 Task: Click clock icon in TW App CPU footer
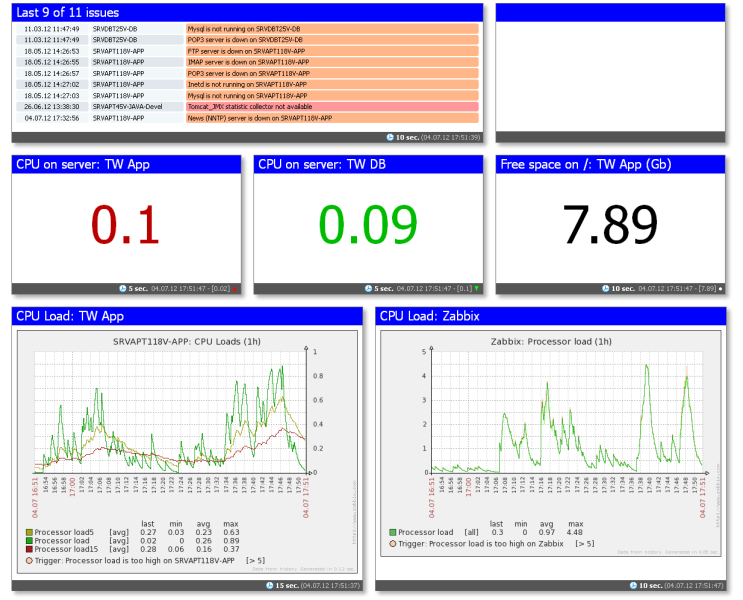point(123,289)
